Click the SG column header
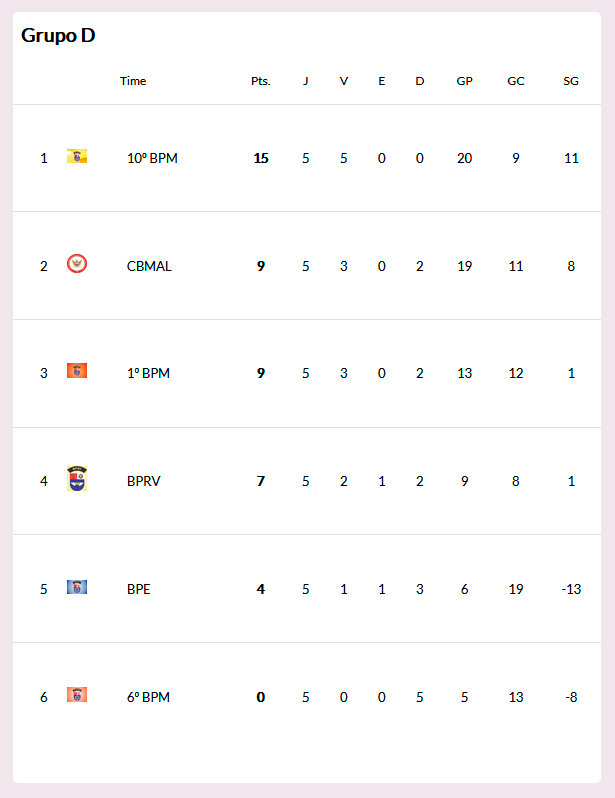This screenshot has width=615, height=798. pos(571,81)
